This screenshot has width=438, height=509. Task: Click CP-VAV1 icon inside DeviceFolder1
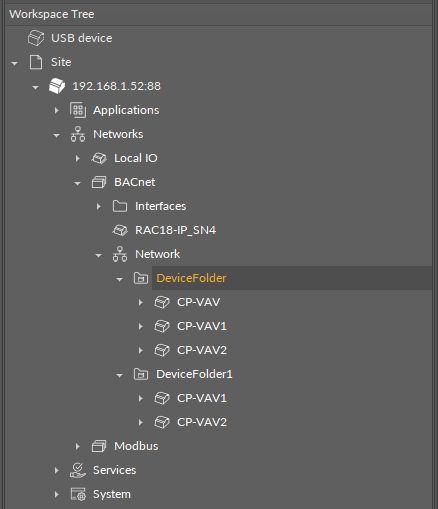(162, 398)
